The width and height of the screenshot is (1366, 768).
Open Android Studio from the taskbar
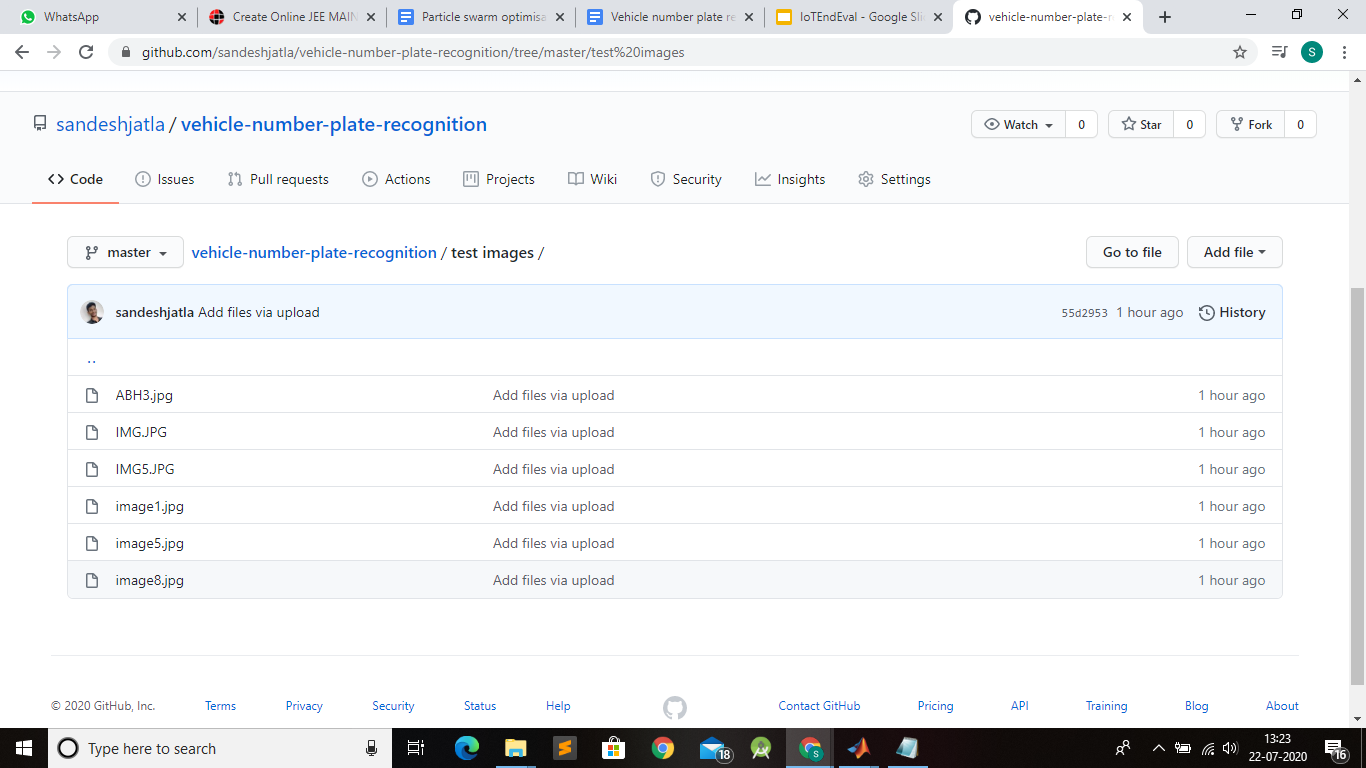[762, 748]
